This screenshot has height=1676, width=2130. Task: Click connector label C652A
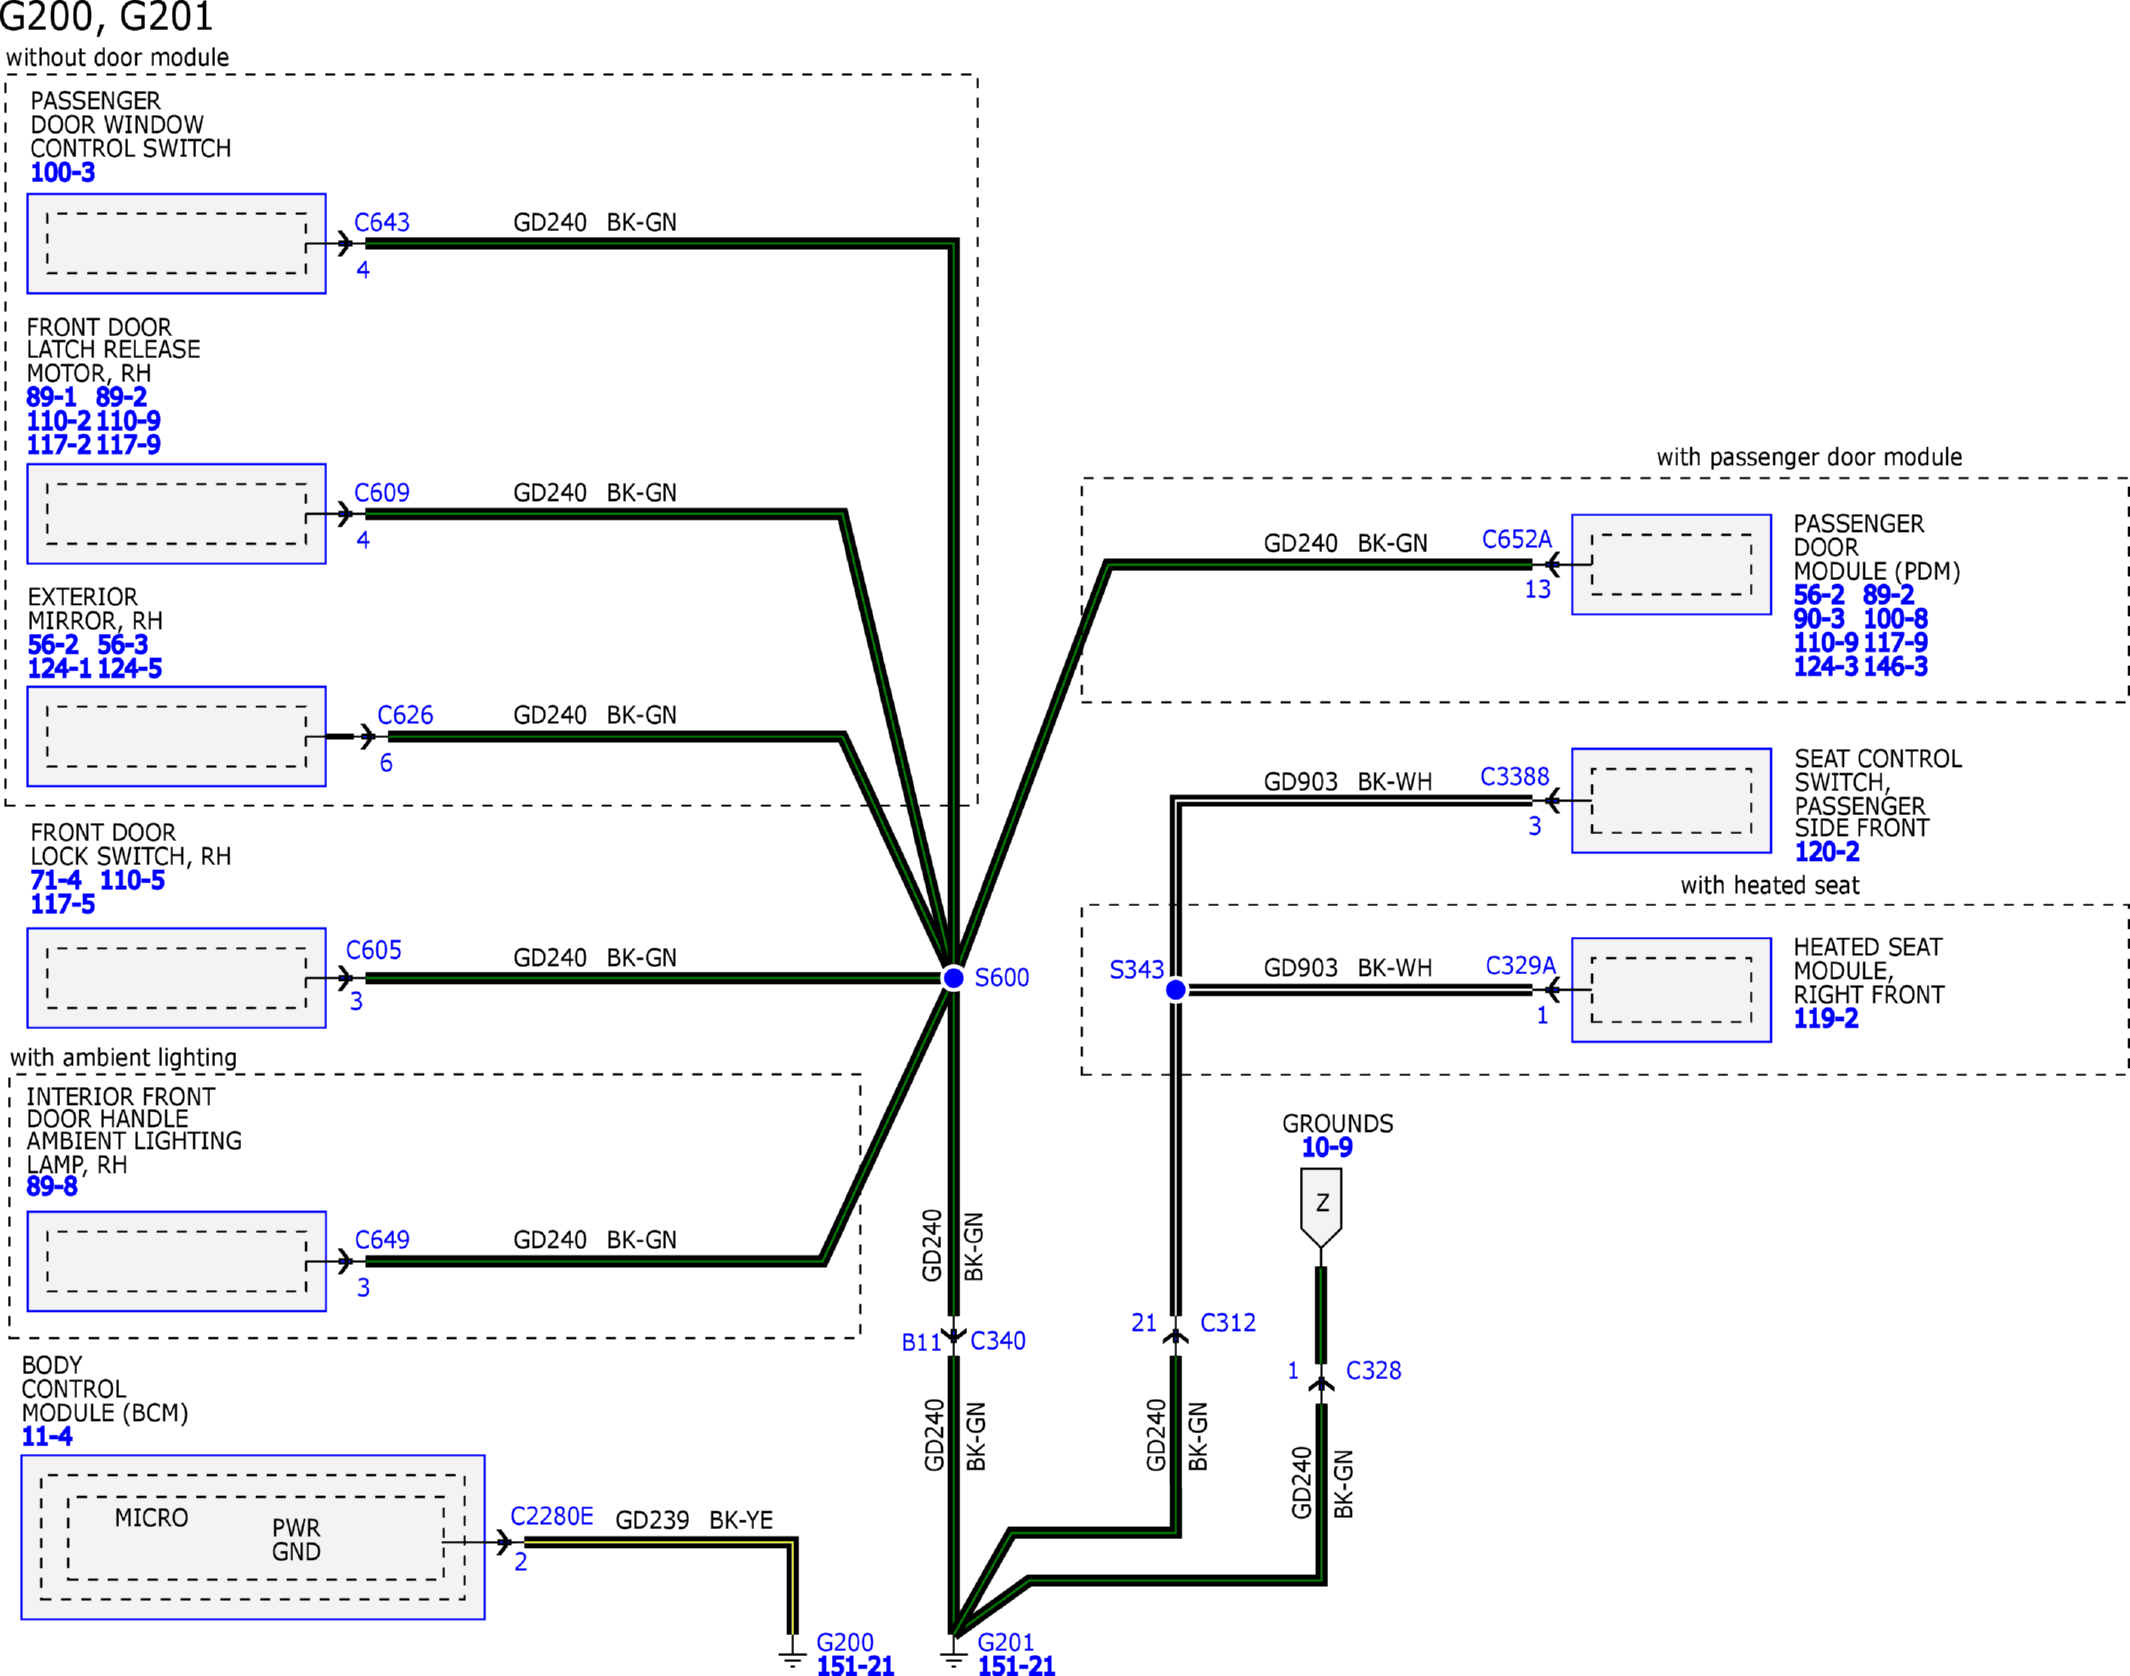pos(1516,540)
